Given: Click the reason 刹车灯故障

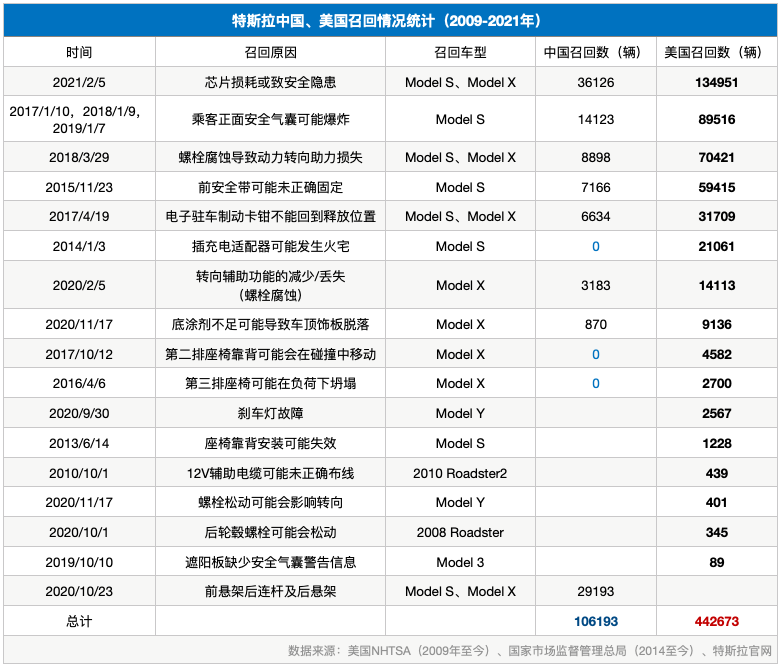Looking at the screenshot, I should click(x=270, y=413).
